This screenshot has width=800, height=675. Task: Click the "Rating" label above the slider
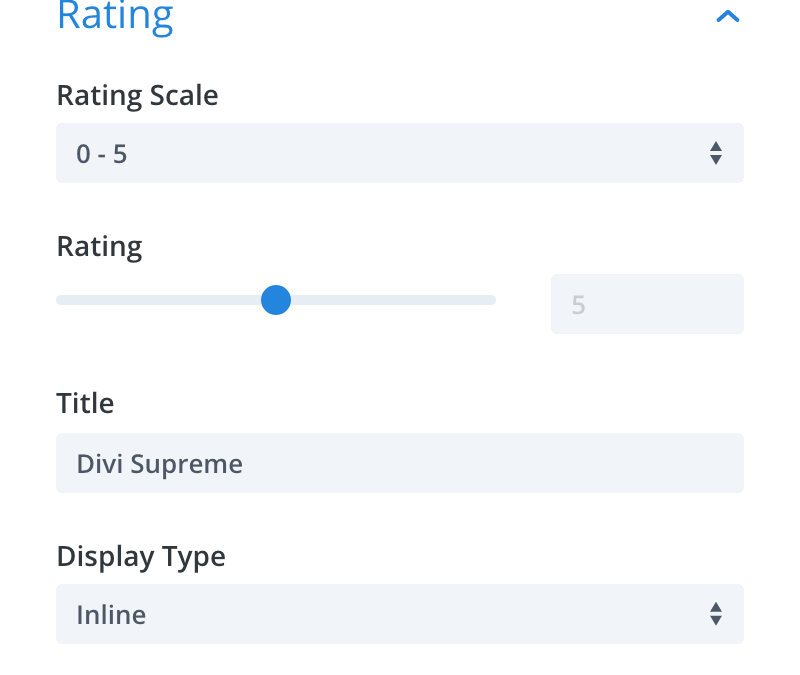tap(99, 247)
